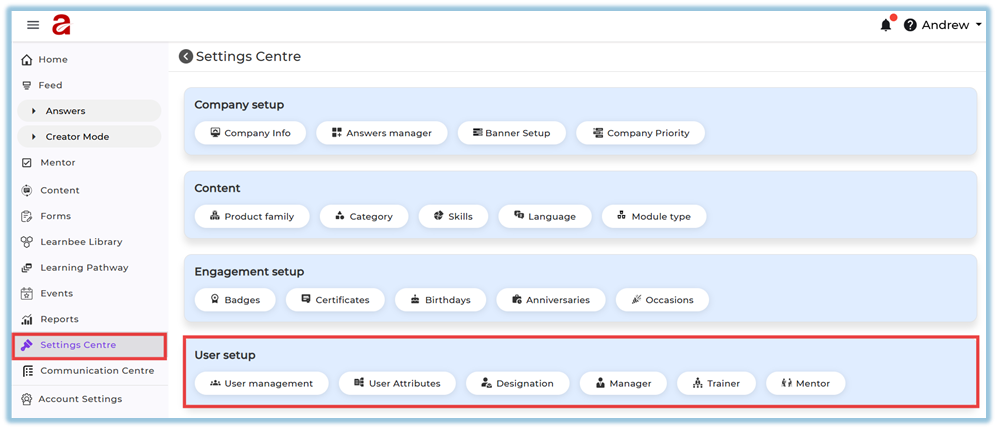This screenshot has width=997, height=429.
Task: Click the notification bell icon
Action: pos(885,25)
